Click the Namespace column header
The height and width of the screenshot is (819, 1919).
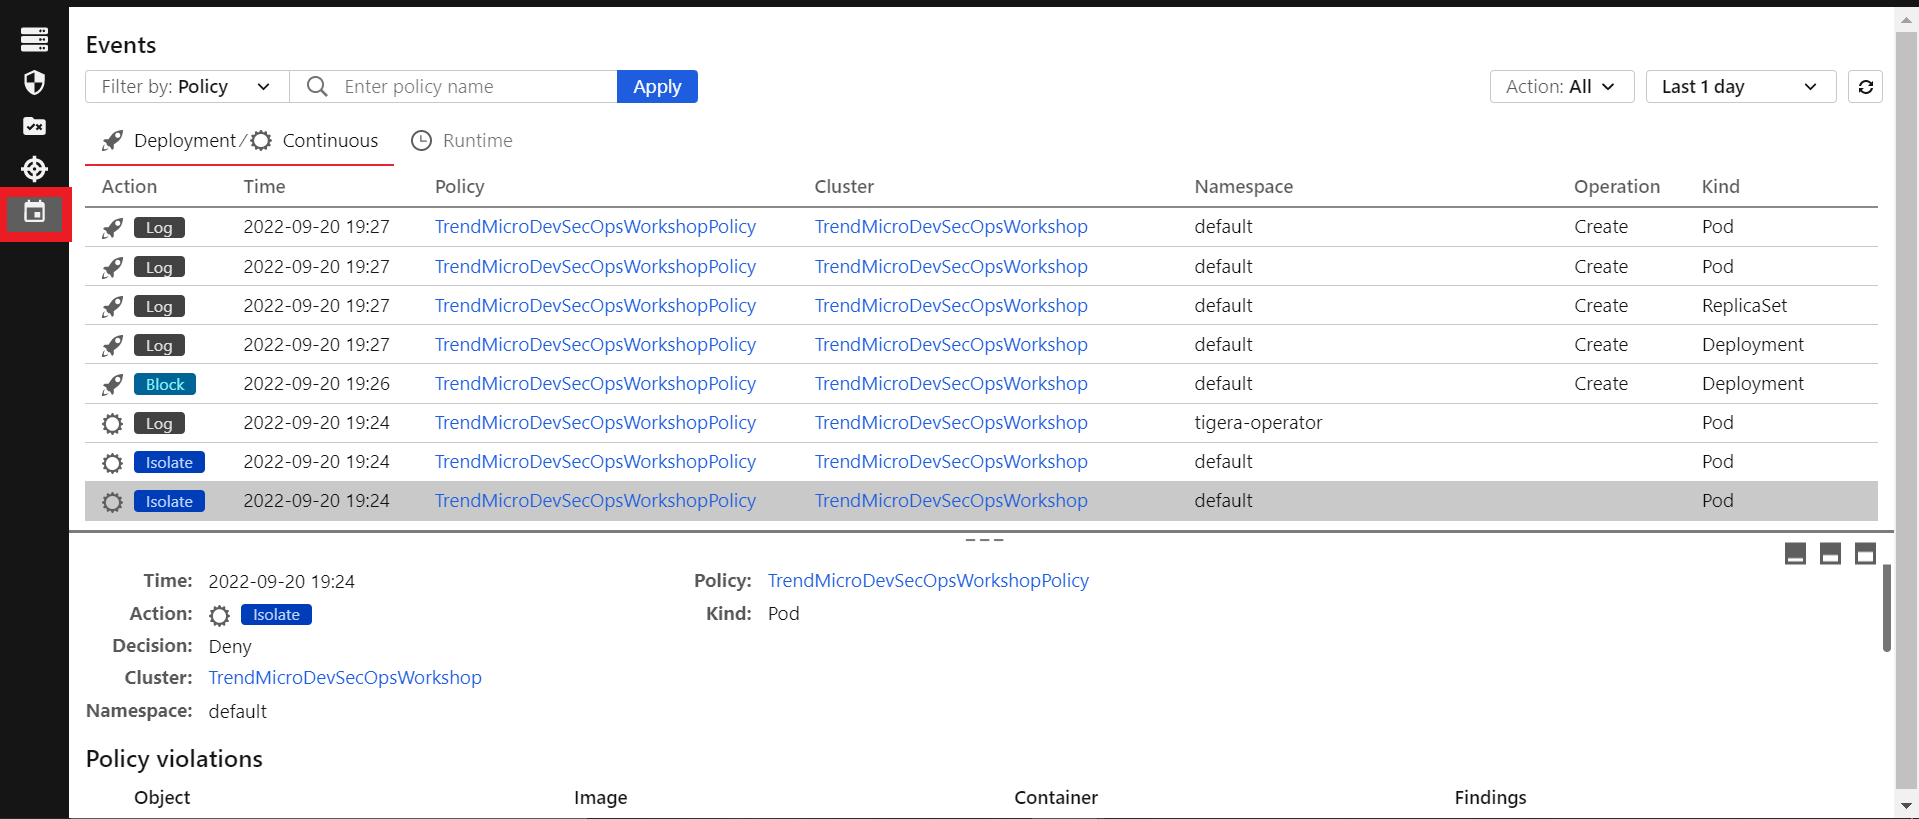[x=1243, y=187]
